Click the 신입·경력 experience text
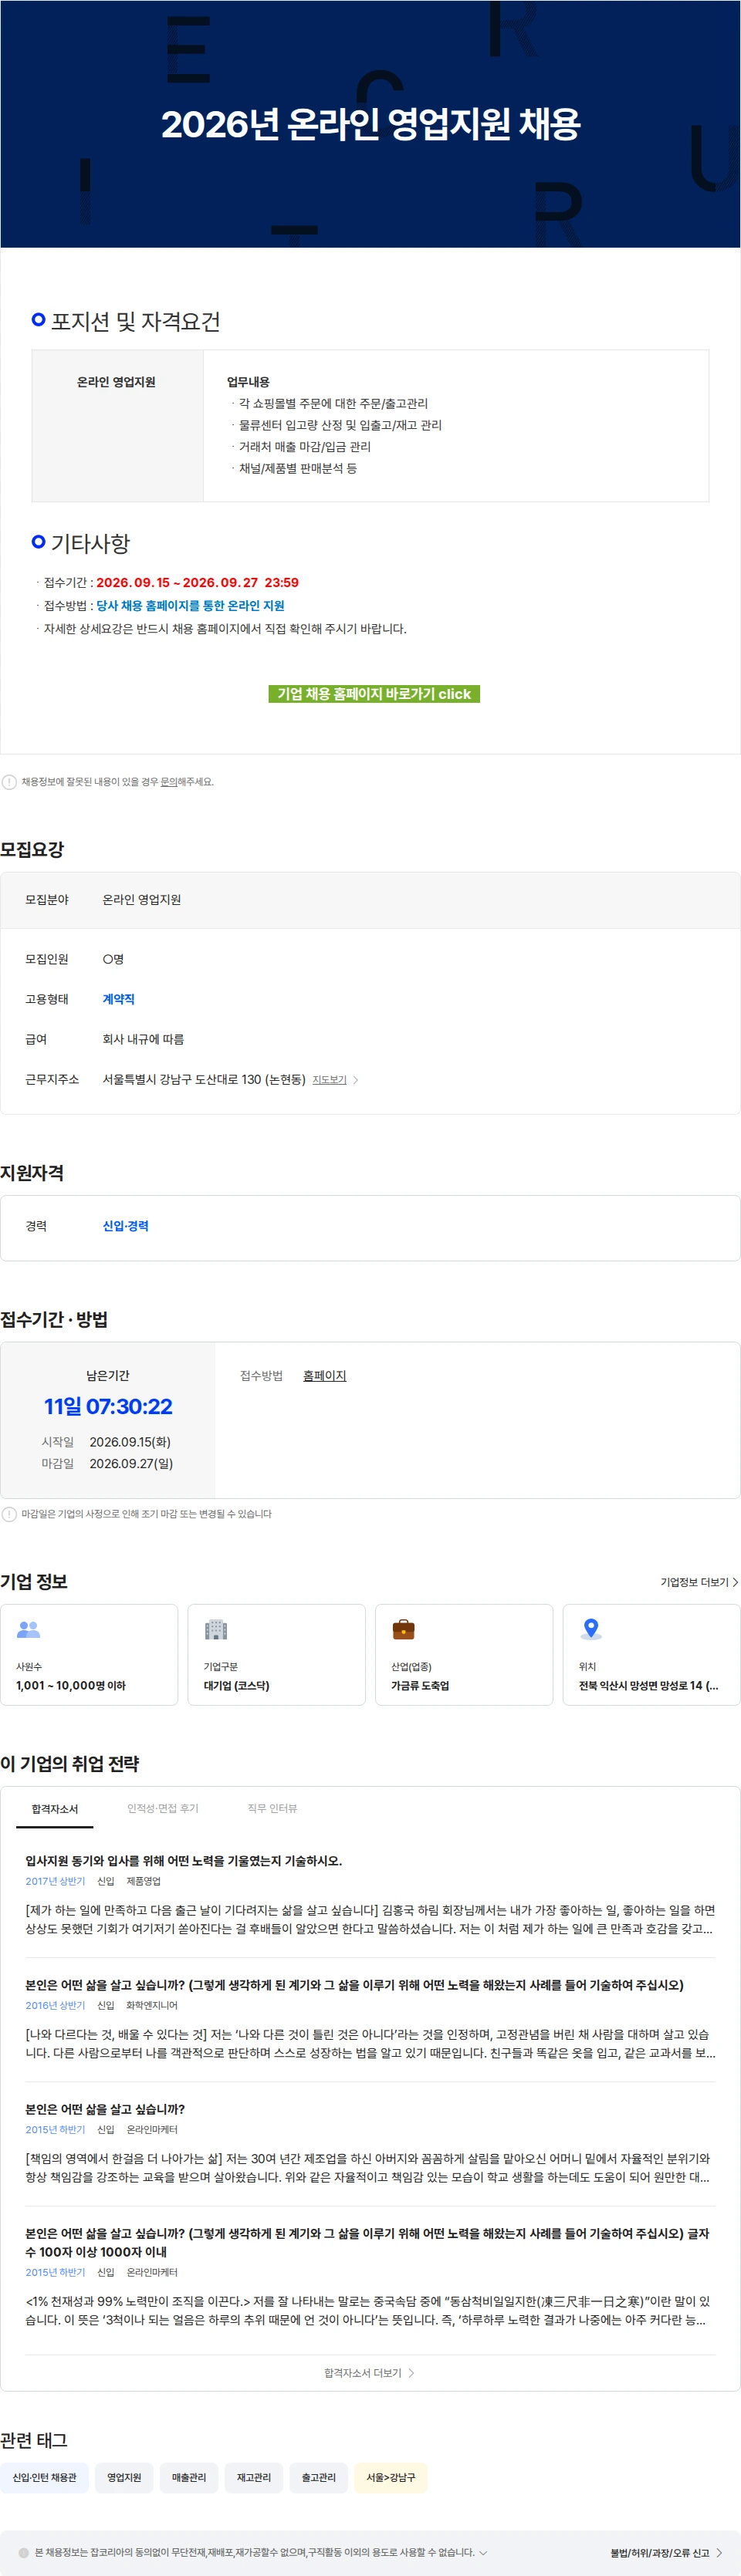Screen dimensions: 741x2576 coord(125,1226)
